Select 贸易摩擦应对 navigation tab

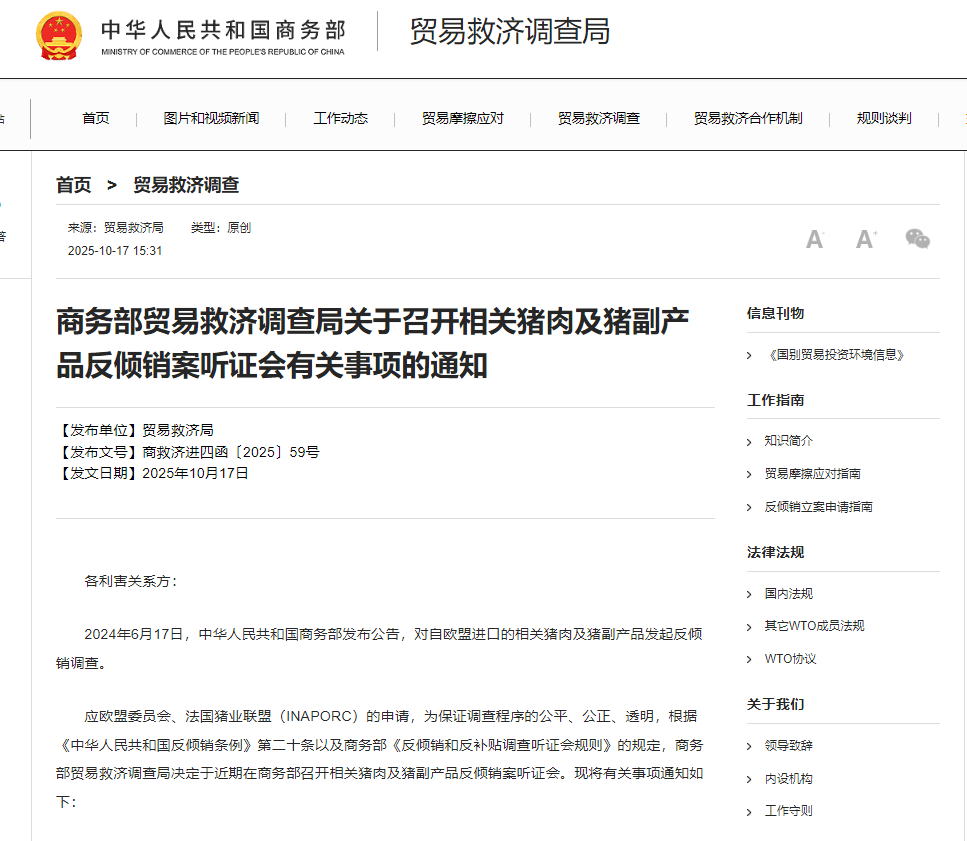[463, 118]
